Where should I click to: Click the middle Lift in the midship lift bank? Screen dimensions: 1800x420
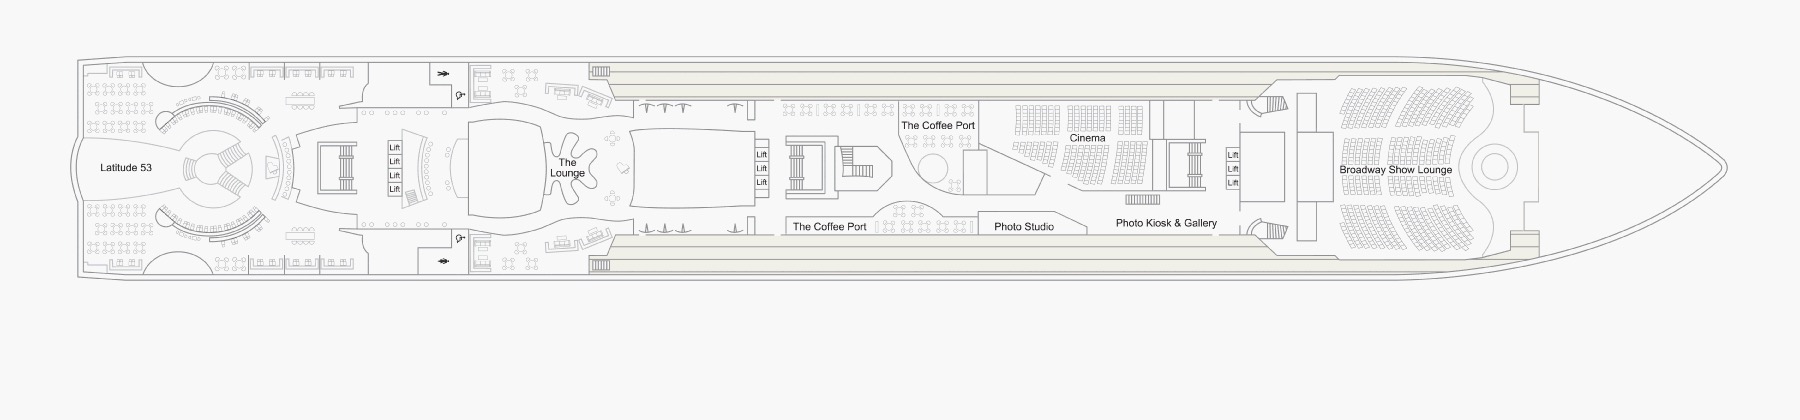761,168
